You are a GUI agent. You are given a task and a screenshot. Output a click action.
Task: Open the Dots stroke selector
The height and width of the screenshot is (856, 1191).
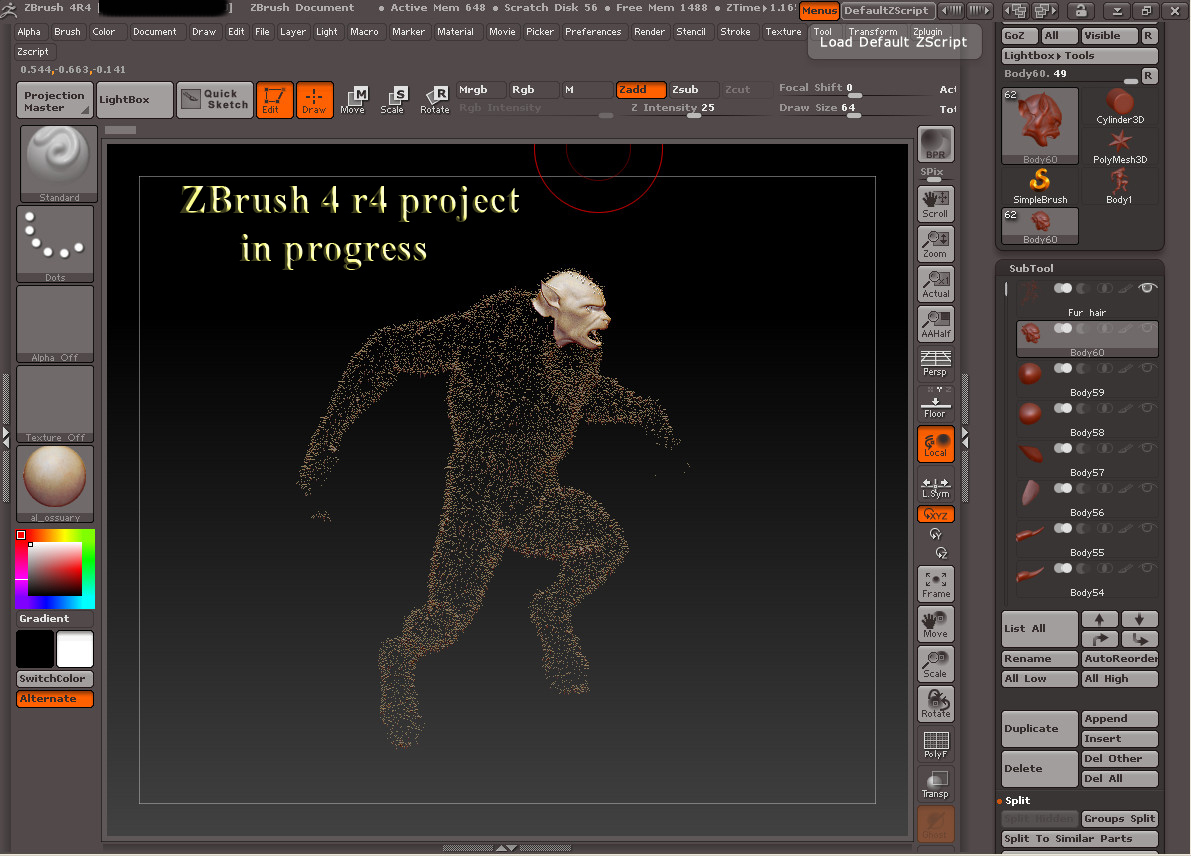click(x=55, y=244)
